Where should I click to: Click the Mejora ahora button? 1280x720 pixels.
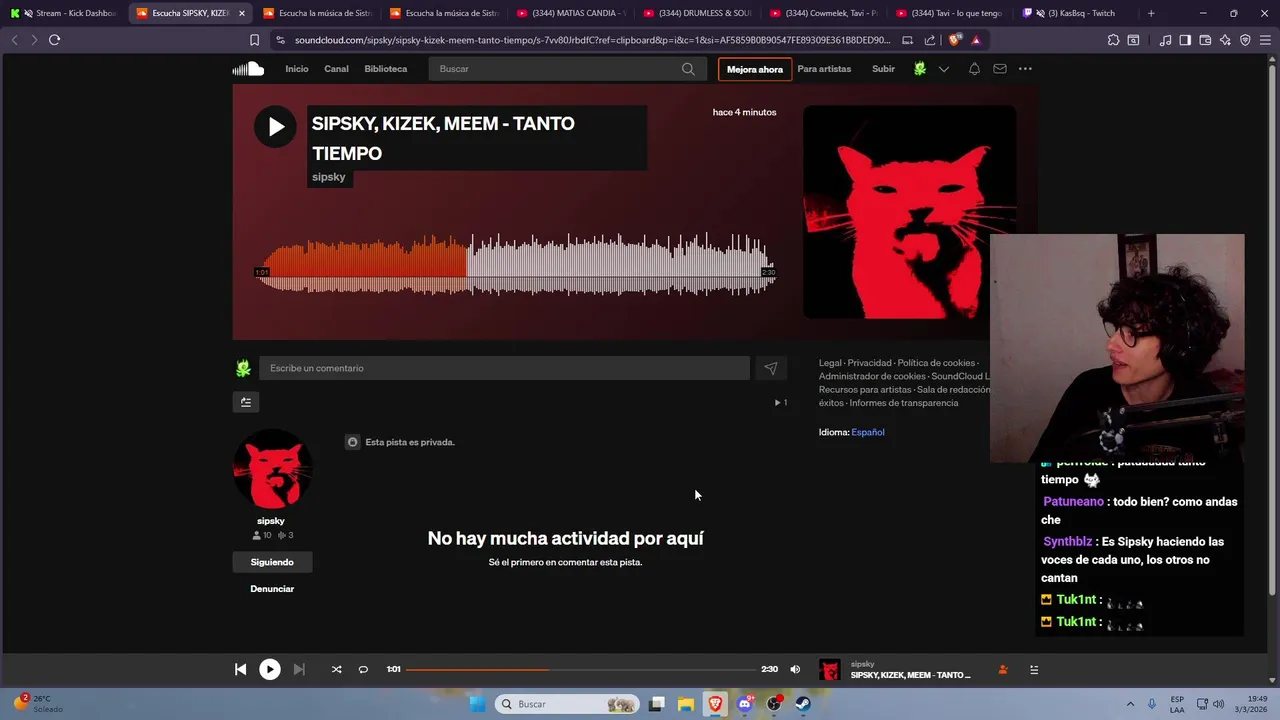(755, 69)
